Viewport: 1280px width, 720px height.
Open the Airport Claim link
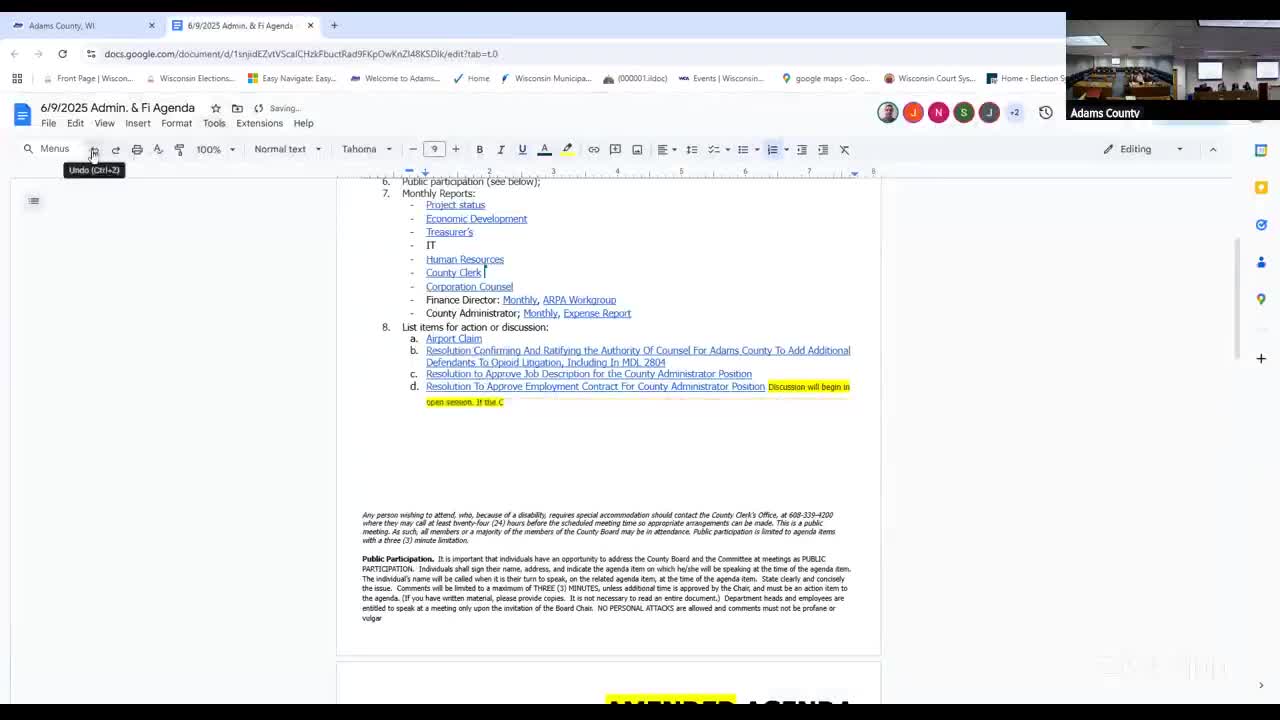(x=453, y=339)
